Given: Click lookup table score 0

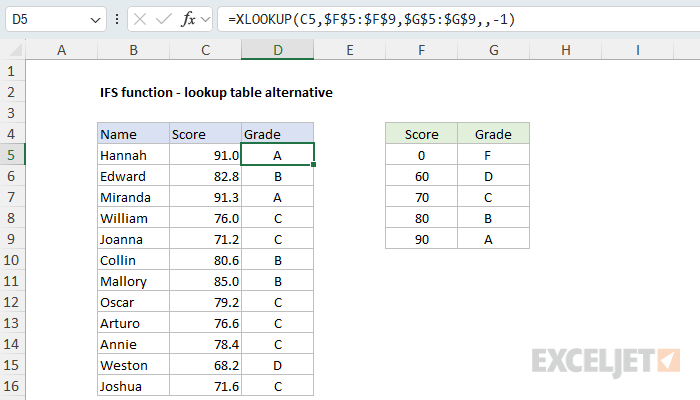Looking at the screenshot, I should coord(421,155).
